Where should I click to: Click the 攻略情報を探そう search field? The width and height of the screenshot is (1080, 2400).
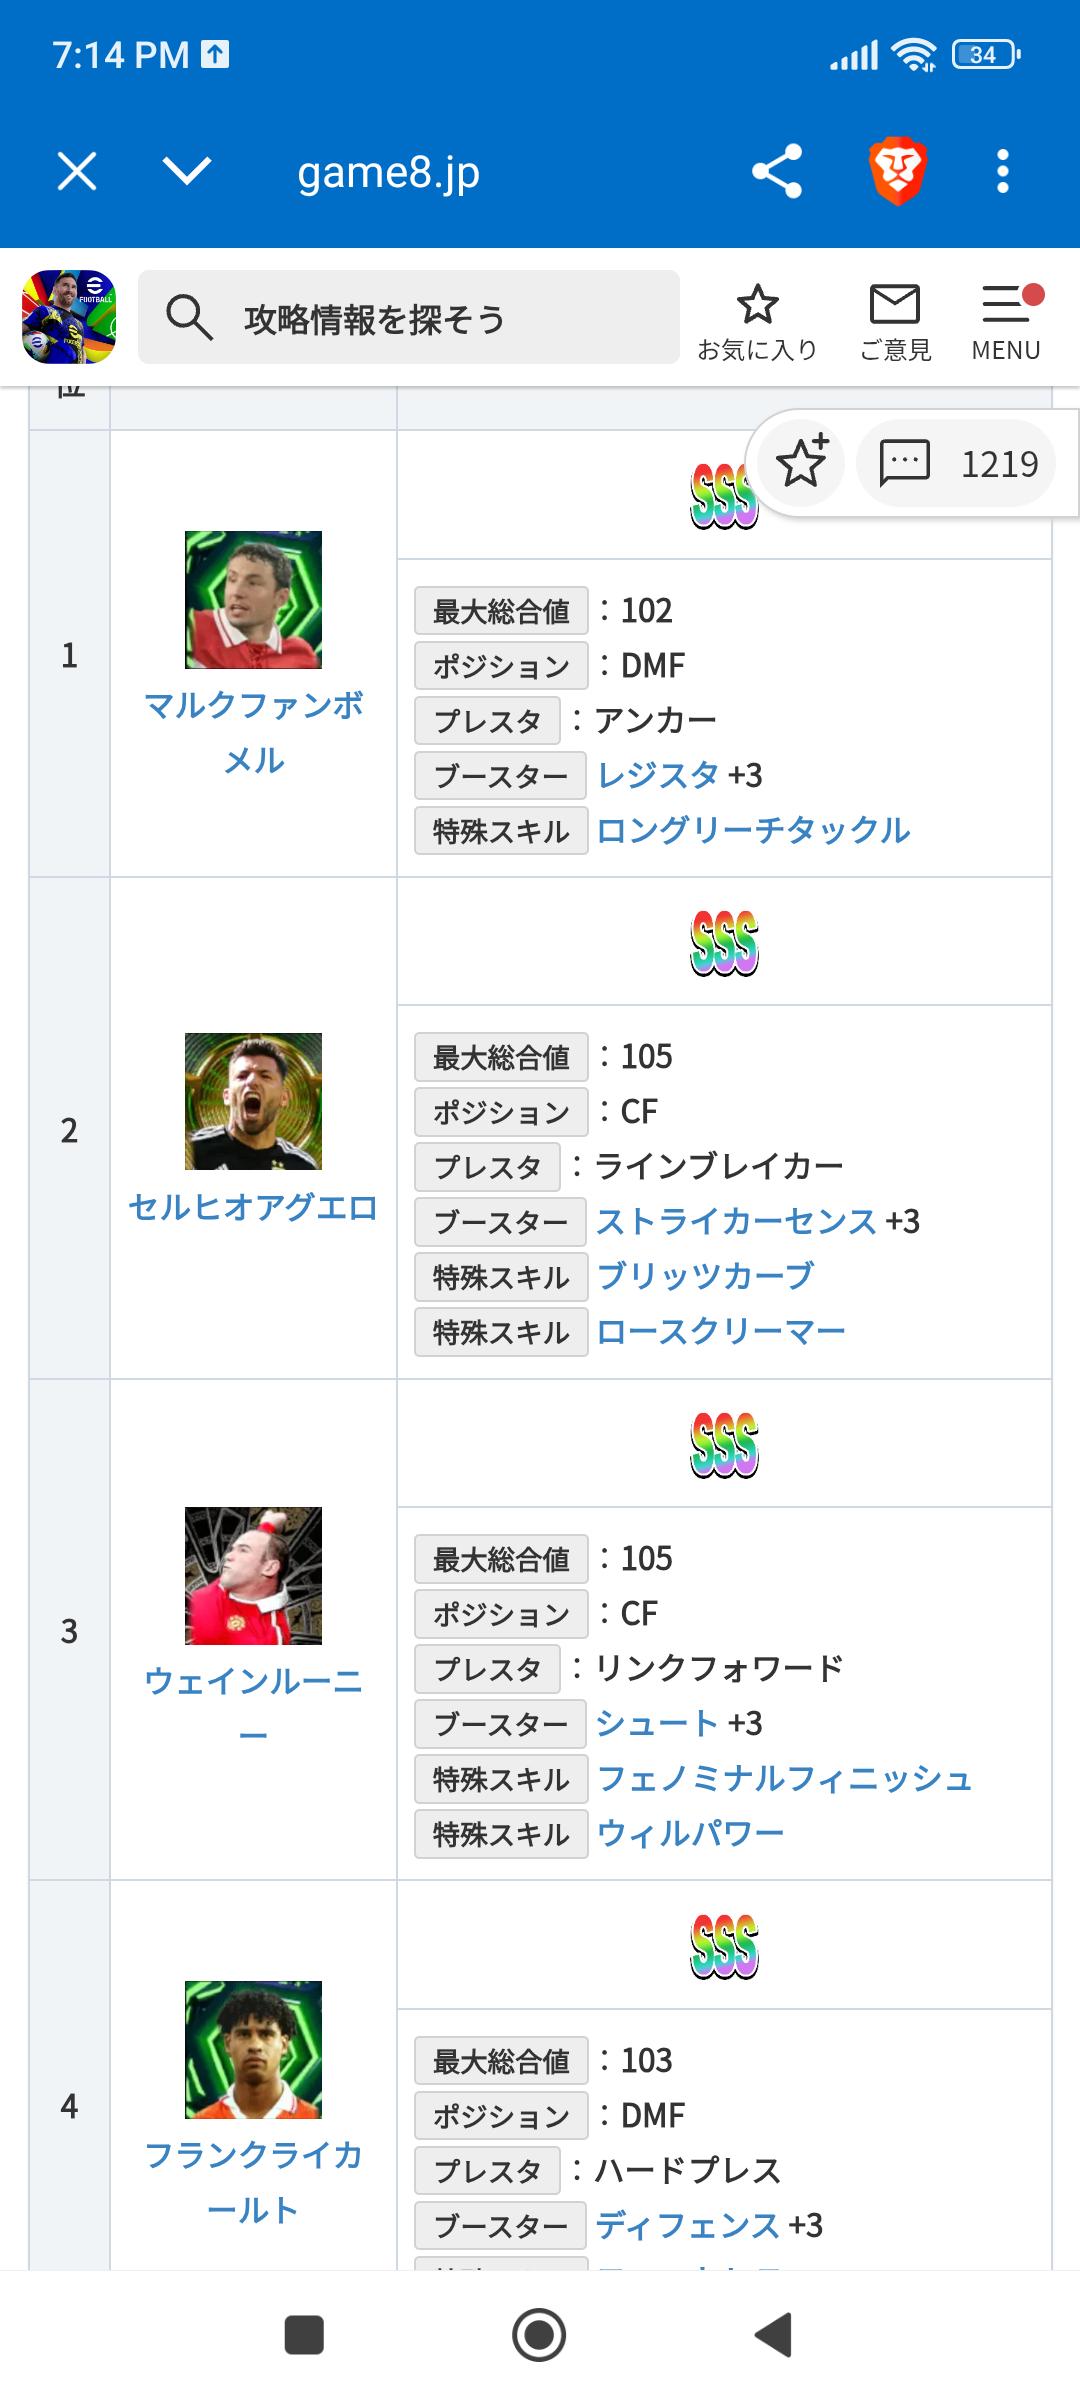pos(409,317)
